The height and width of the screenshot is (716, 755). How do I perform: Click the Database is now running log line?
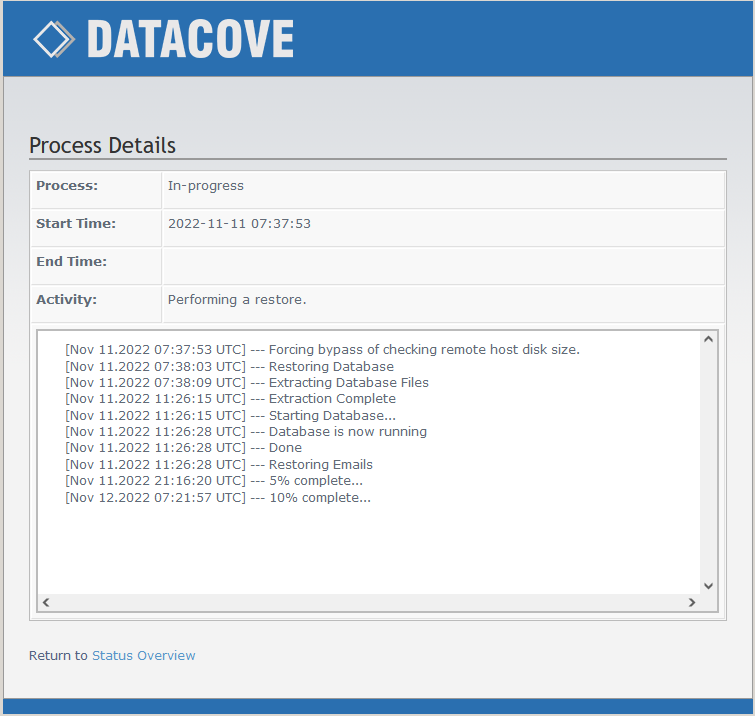tap(246, 431)
